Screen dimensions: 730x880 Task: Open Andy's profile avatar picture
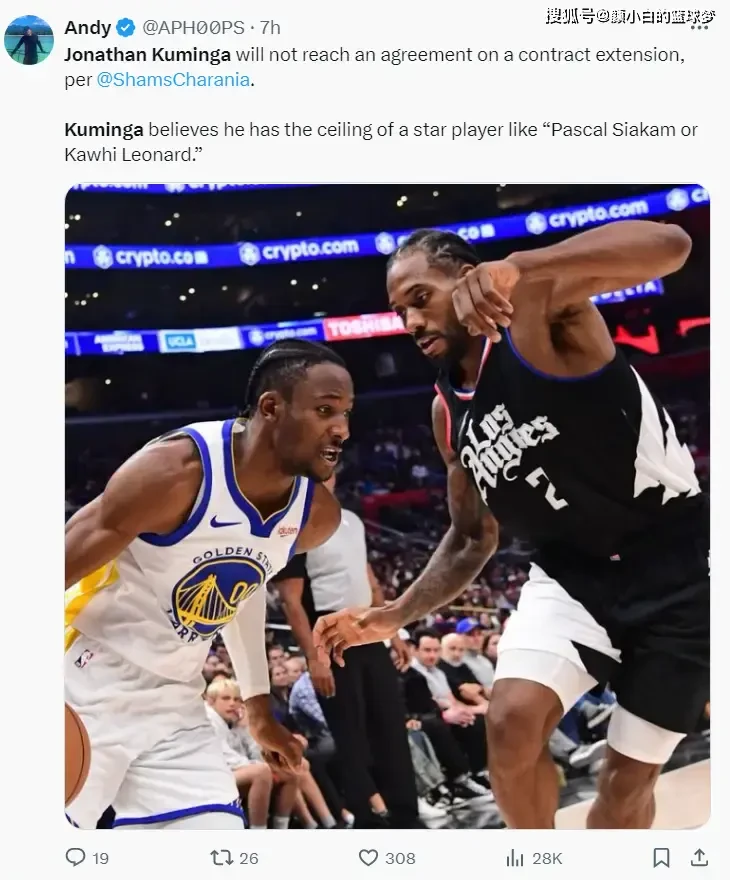click(x=29, y=40)
